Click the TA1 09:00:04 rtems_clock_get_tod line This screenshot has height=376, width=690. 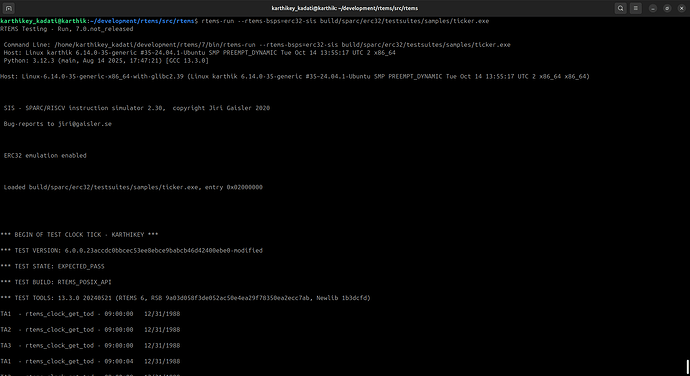click(90, 361)
